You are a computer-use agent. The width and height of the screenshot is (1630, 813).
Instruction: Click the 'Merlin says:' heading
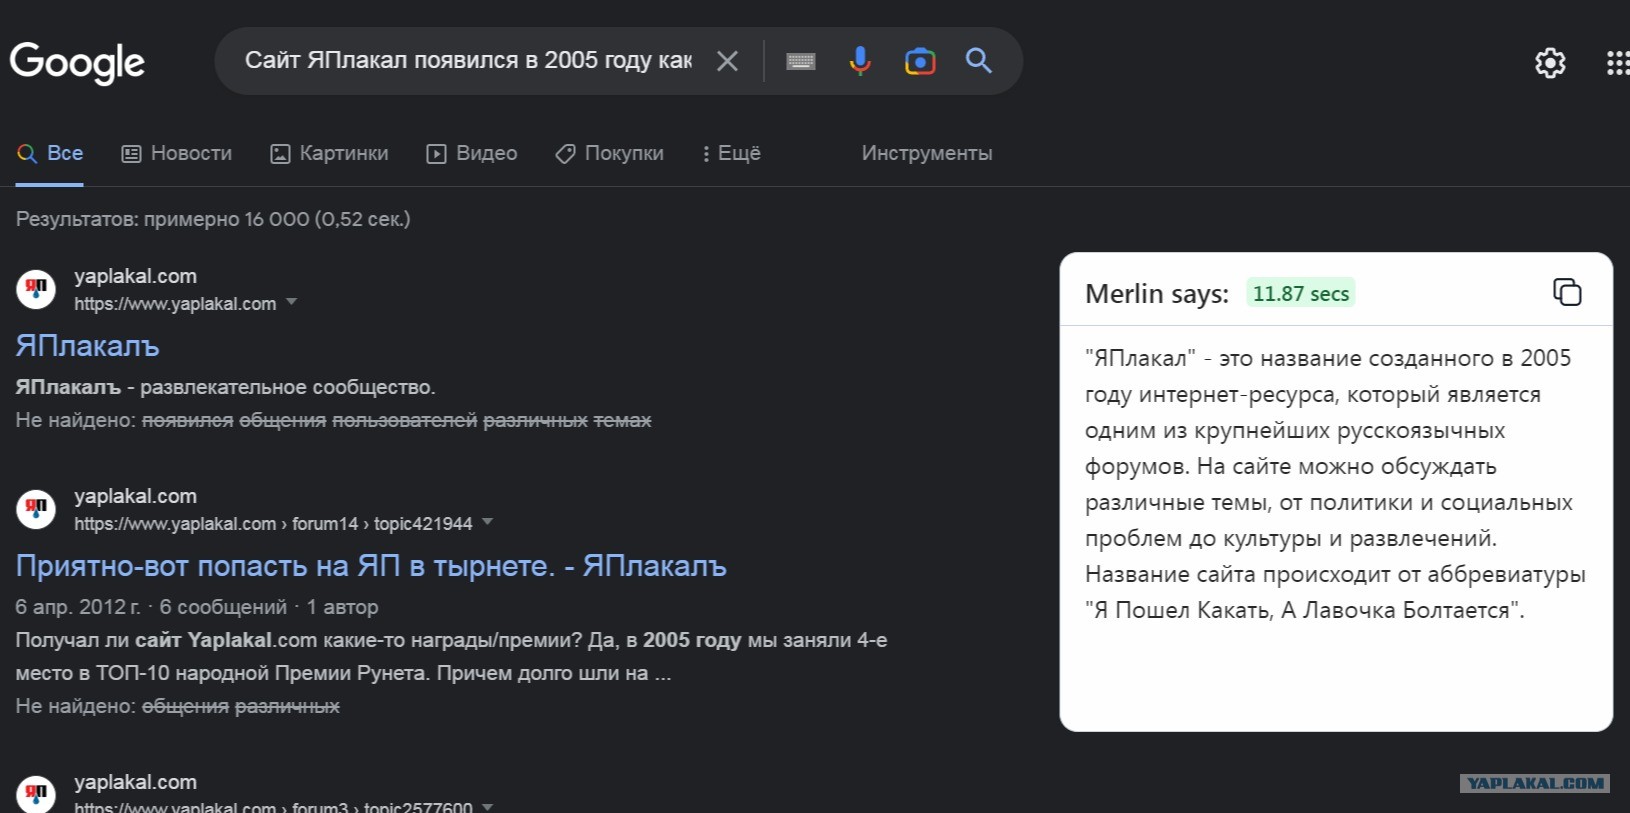click(x=1157, y=294)
